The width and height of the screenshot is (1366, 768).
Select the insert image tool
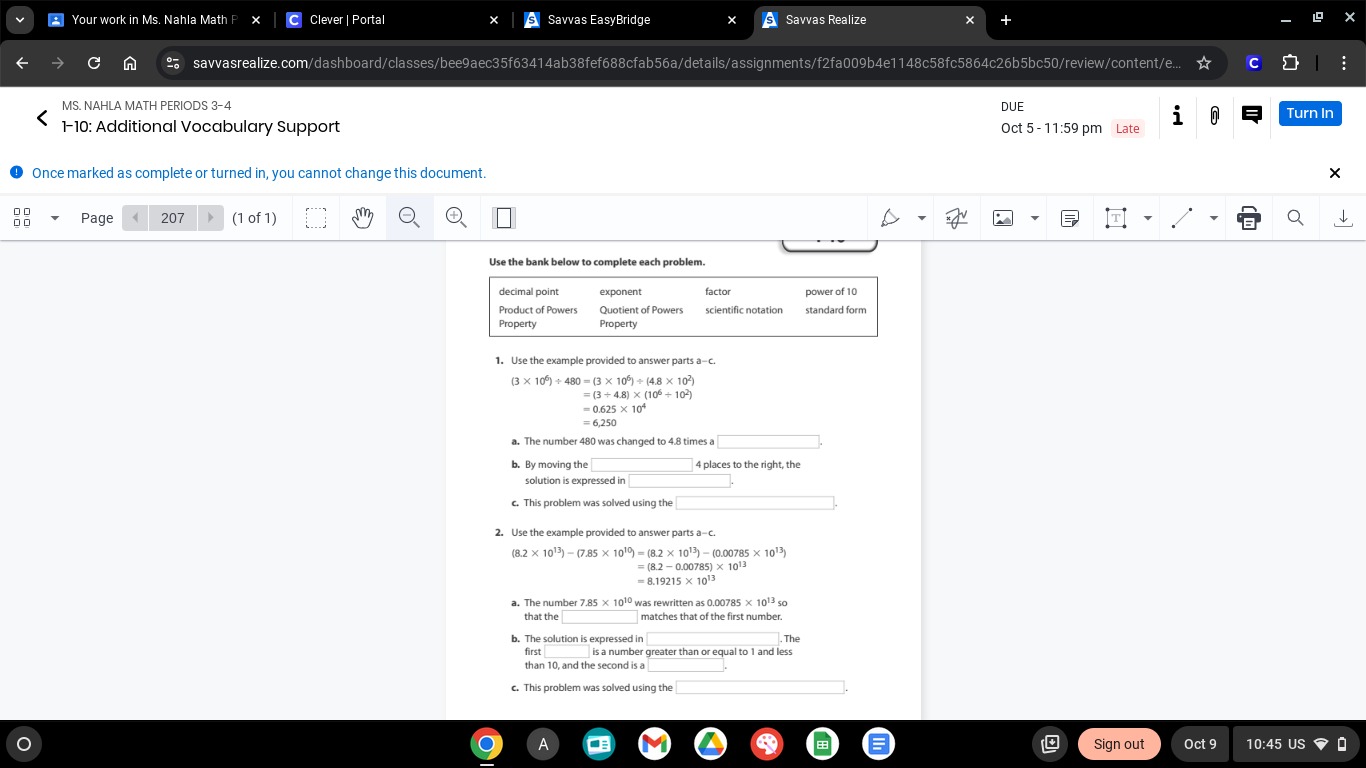pos(1003,217)
